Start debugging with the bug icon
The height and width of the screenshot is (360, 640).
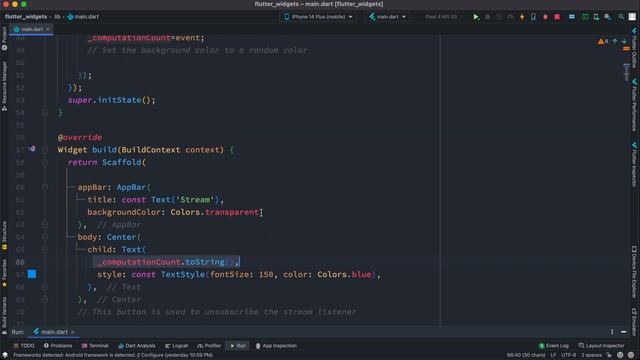487,17
